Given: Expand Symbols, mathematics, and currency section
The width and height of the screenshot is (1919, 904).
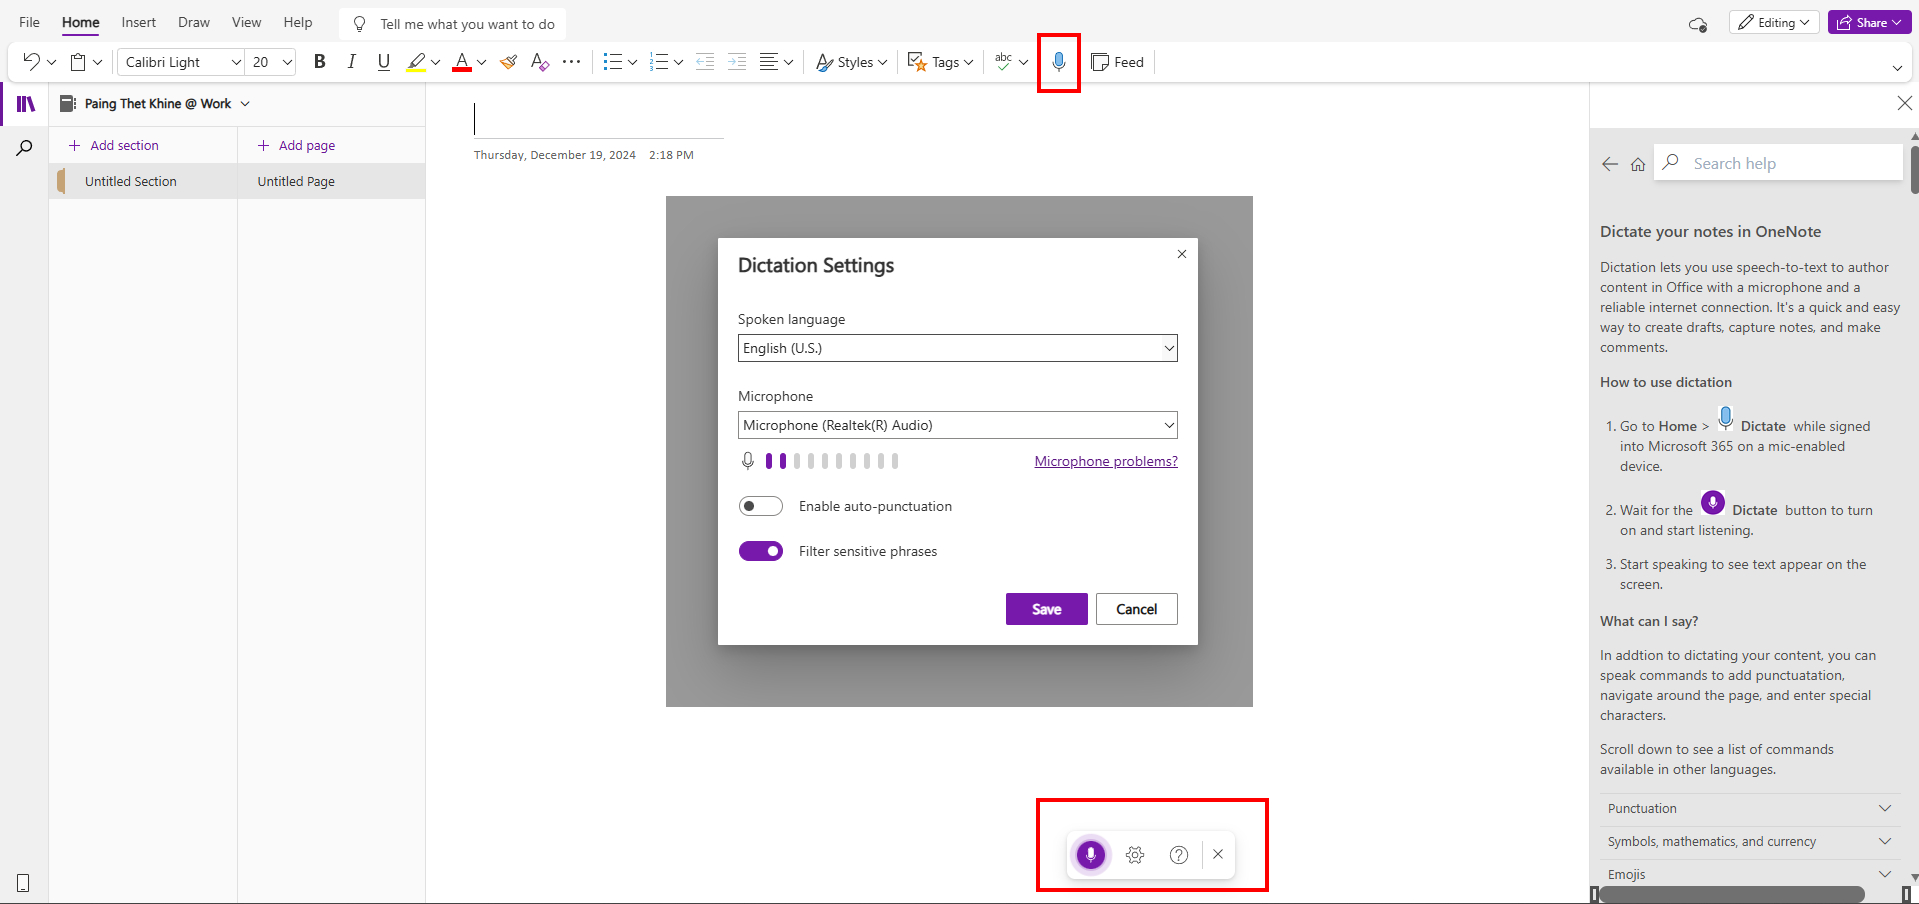Looking at the screenshot, I should pos(1750,842).
